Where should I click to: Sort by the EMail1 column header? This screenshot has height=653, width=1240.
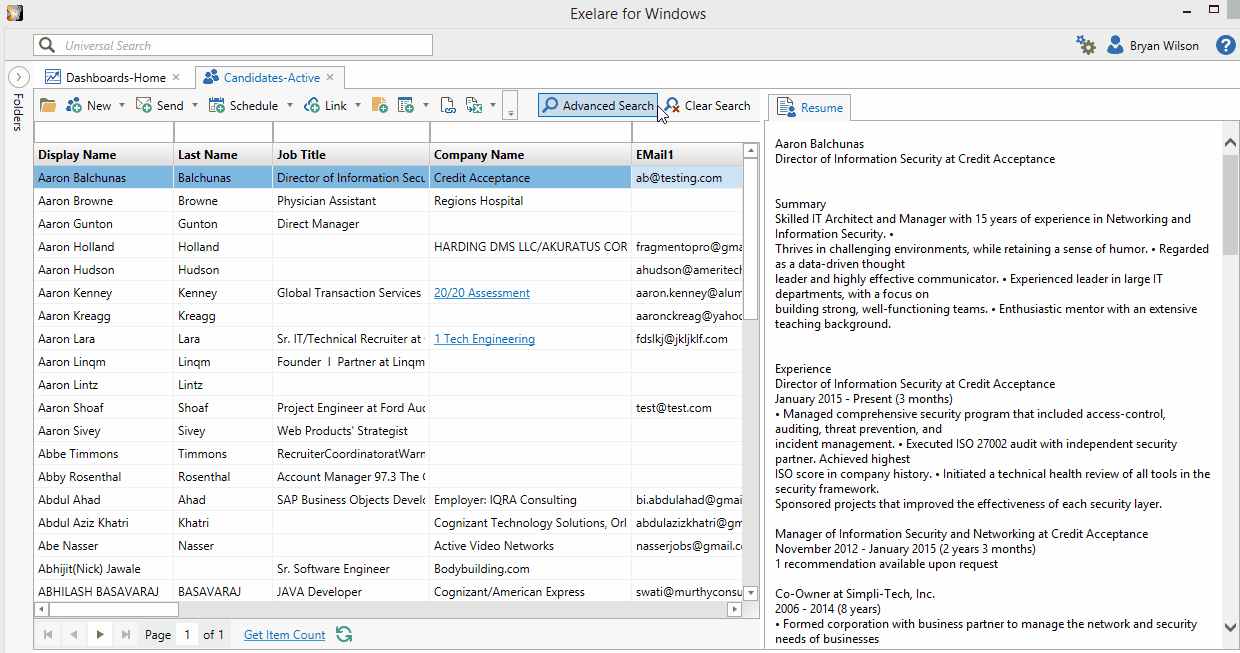(687, 155)
